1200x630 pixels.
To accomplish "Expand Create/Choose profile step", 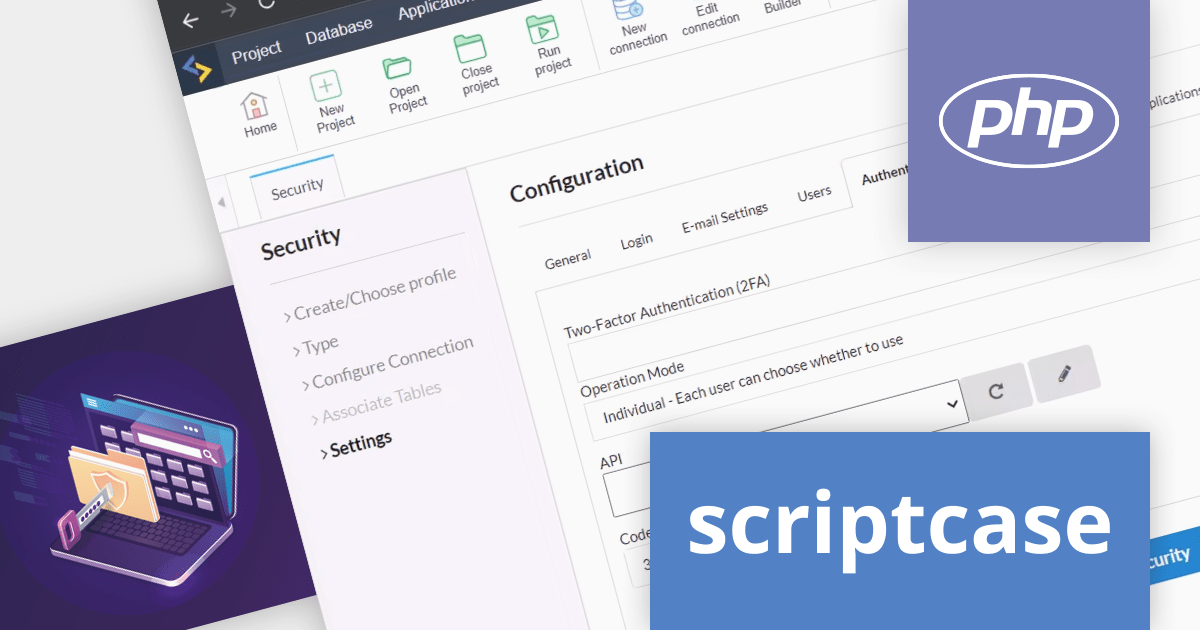I will coord(374,284).
